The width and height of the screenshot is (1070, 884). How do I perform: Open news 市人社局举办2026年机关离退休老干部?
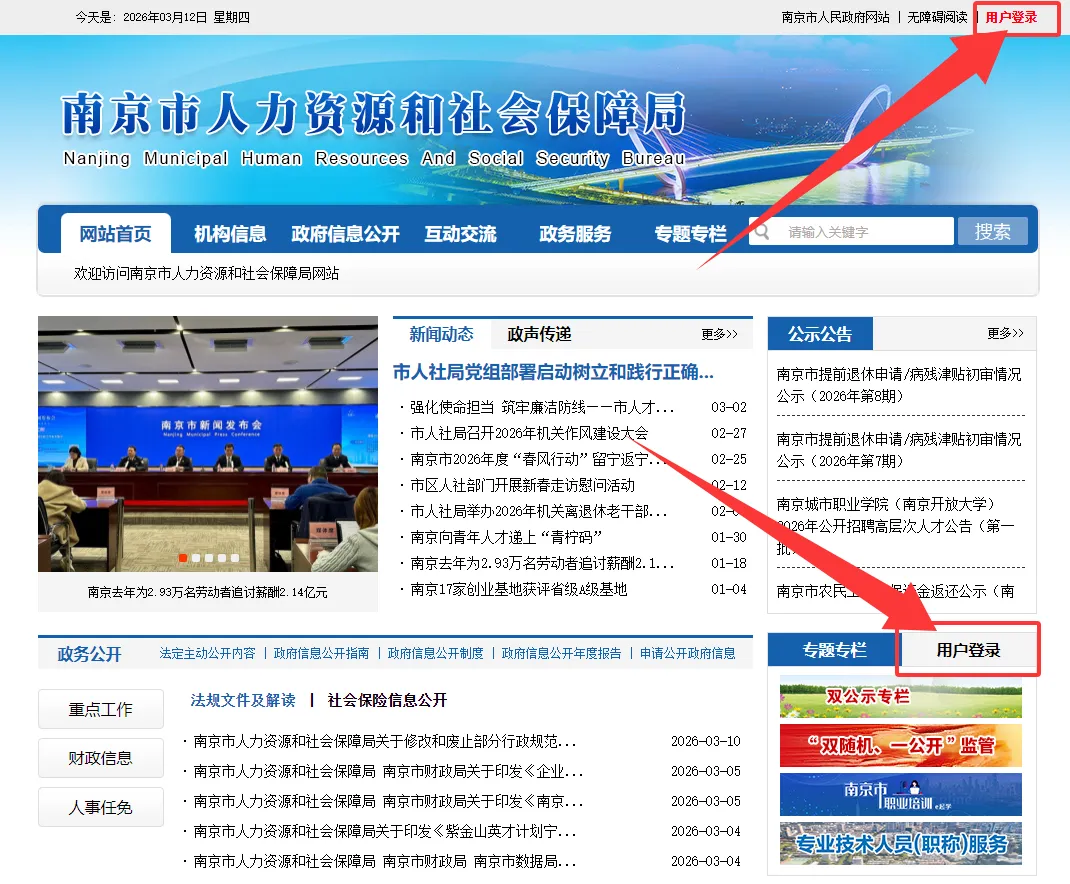[x=538, y=511]
